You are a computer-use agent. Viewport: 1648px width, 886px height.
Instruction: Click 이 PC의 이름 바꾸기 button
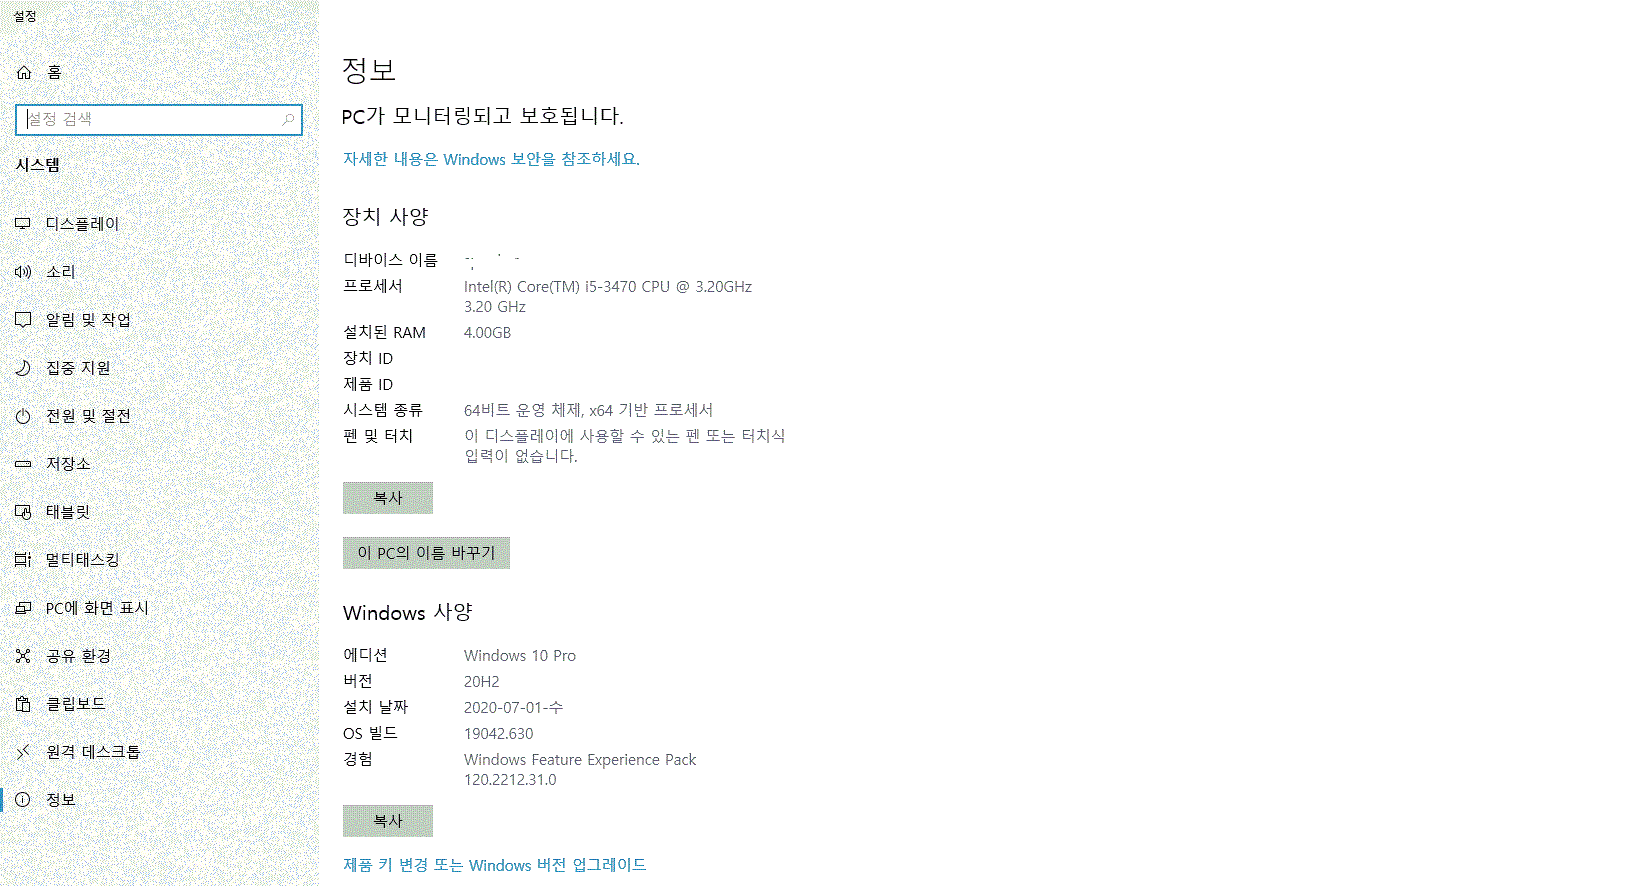(x=426, y=553)
